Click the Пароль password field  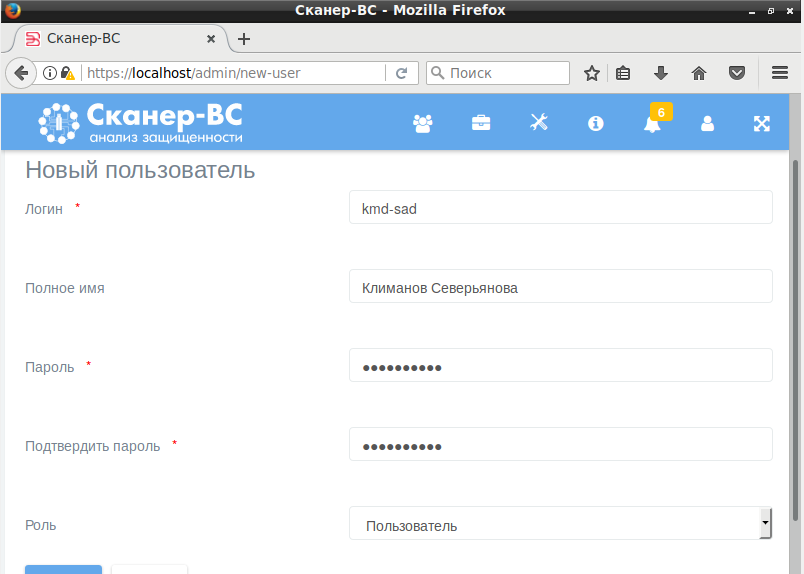click(x=560, y=365)
